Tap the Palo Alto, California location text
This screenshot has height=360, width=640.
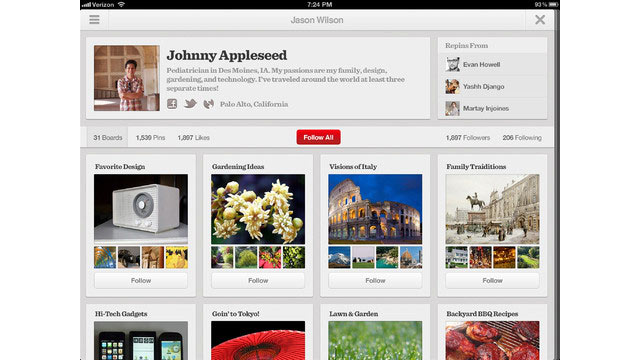coord(254,104)
